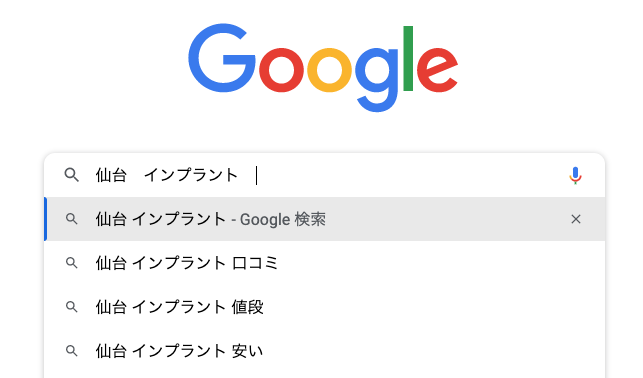Click the yellow letter o in the logo
Image resolution: width=643 pixels, height=378 pixels.
(329, 70)
